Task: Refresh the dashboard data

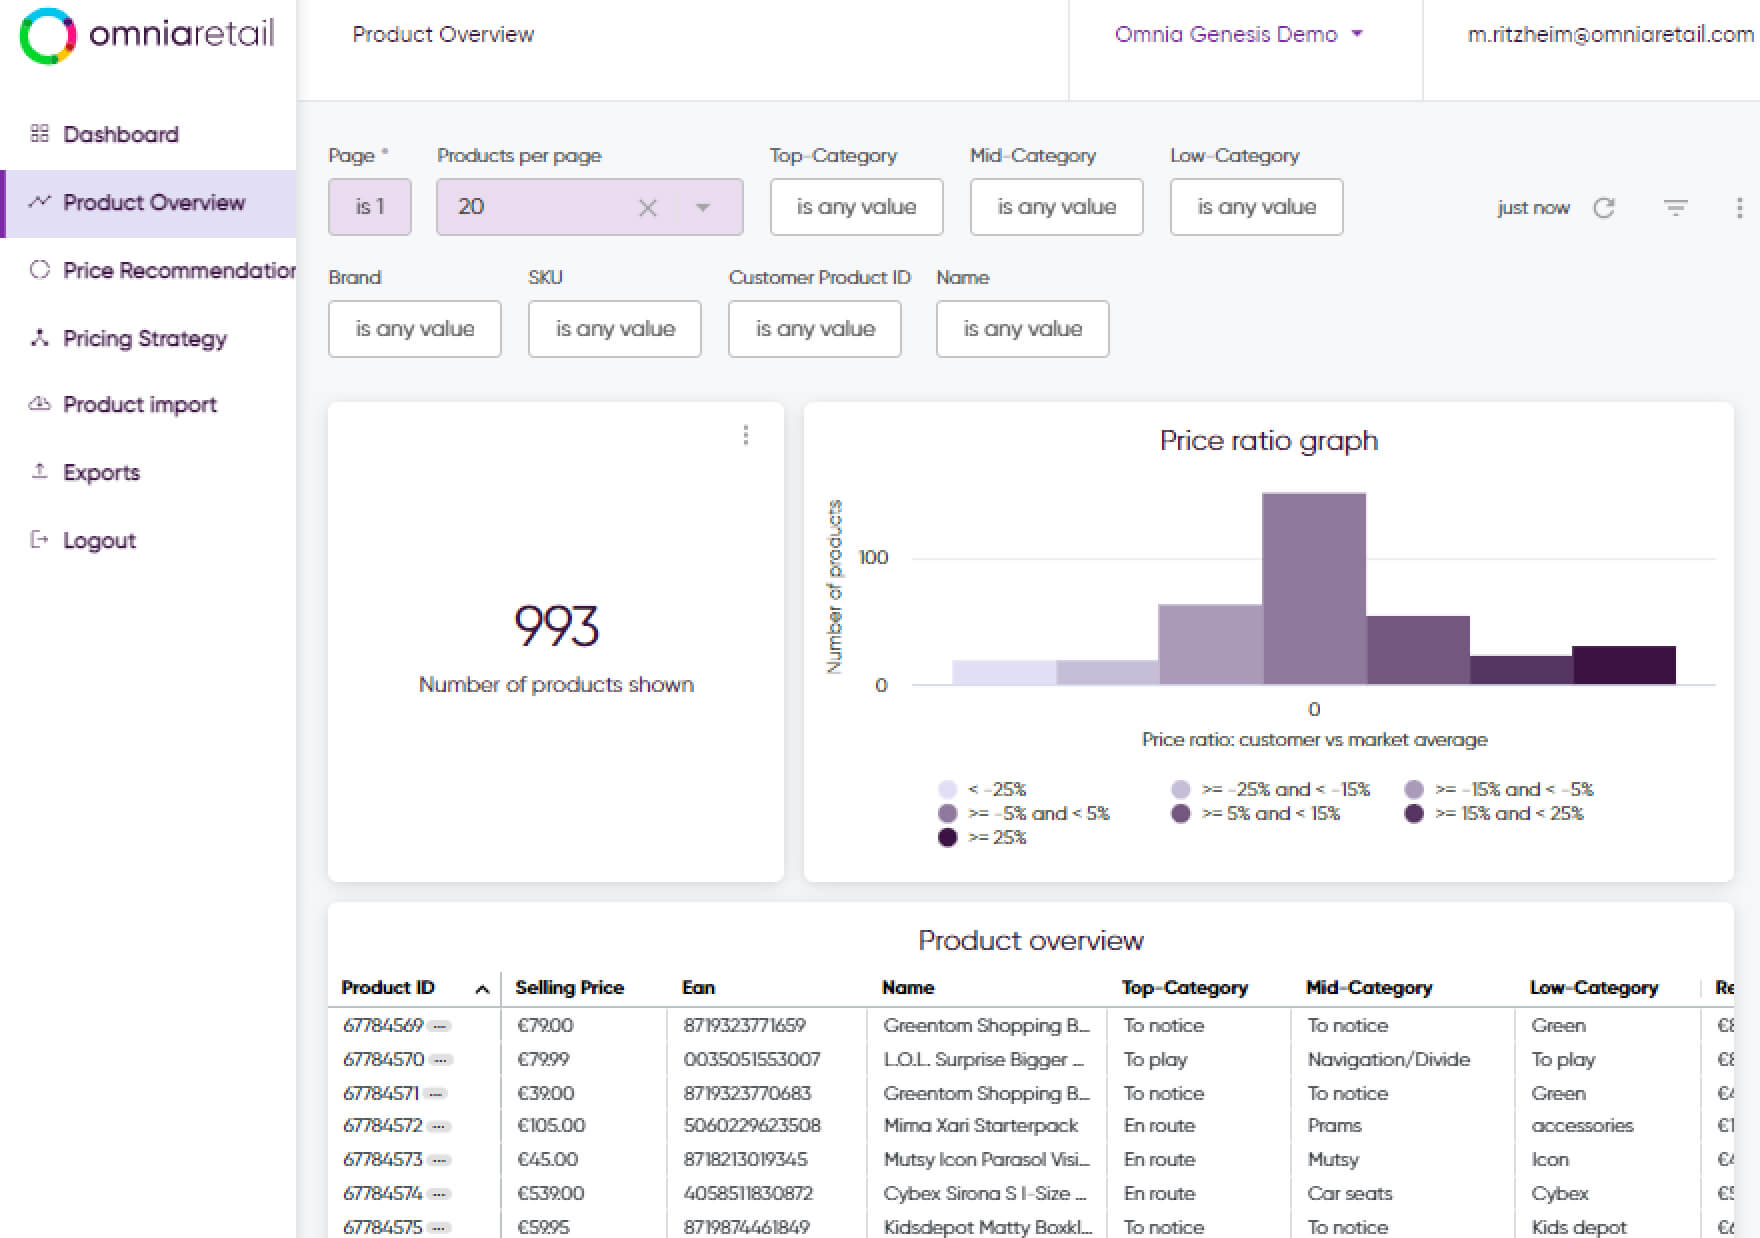Action: [x=1604, y=207]
